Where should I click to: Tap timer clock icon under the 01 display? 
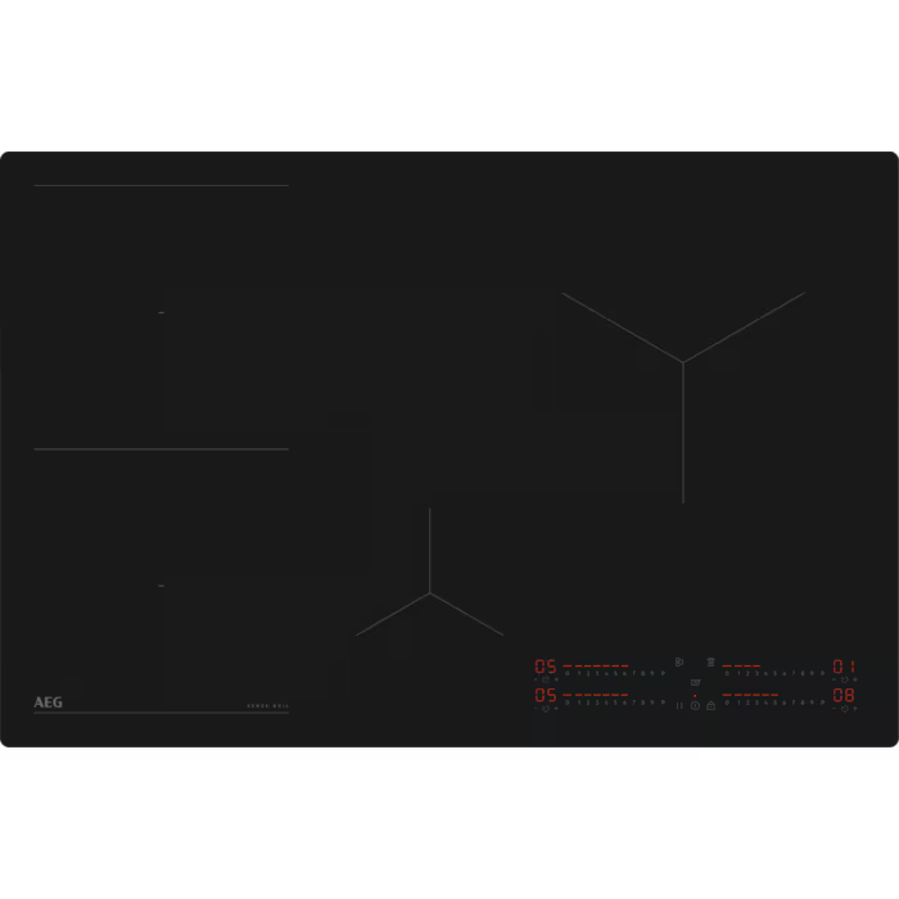(844, 680)
